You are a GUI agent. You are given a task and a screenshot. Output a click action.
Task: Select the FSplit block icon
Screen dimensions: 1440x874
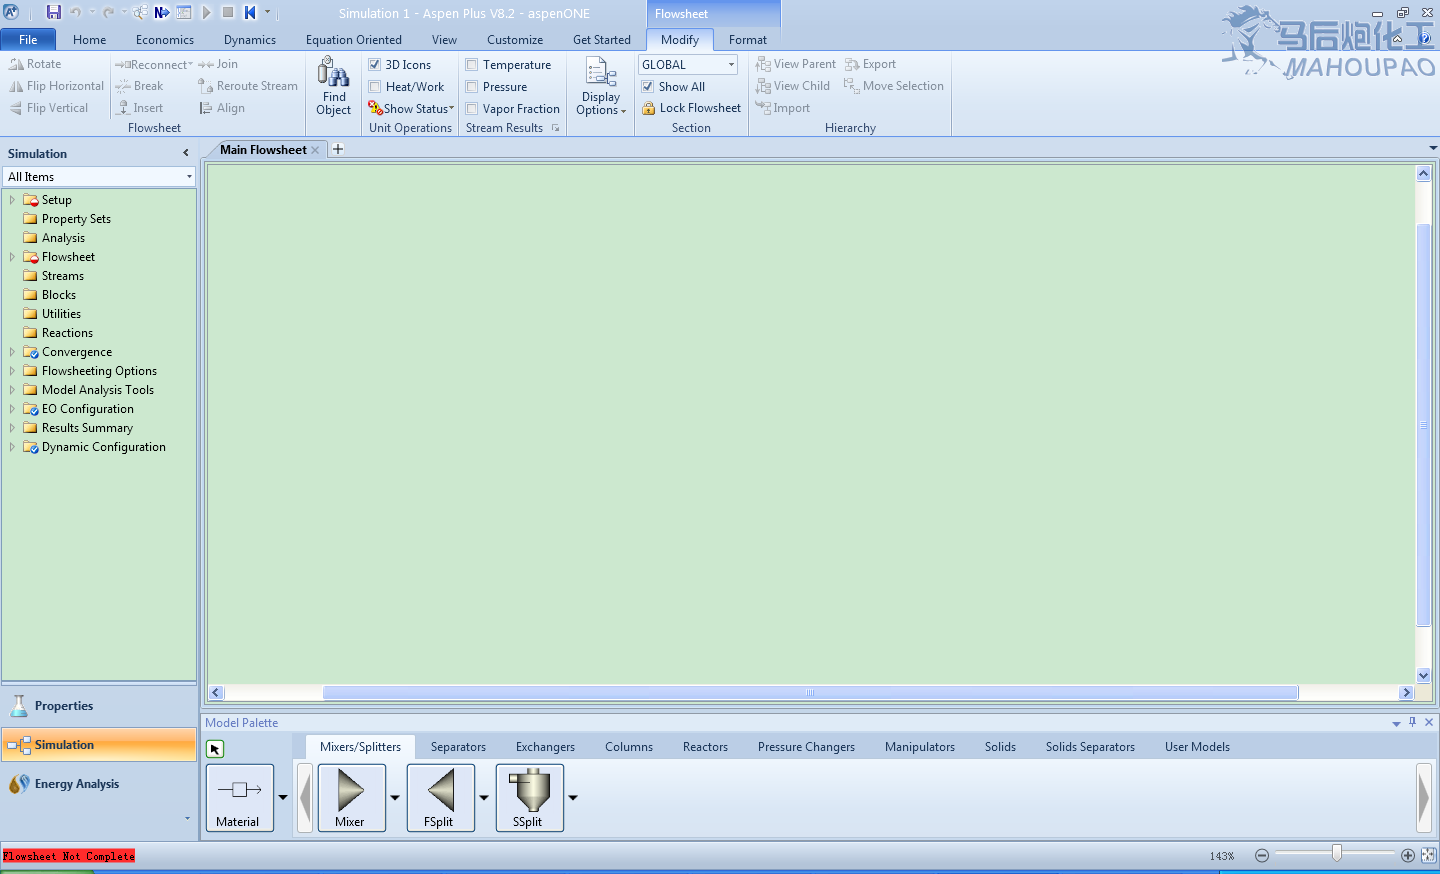440,797
